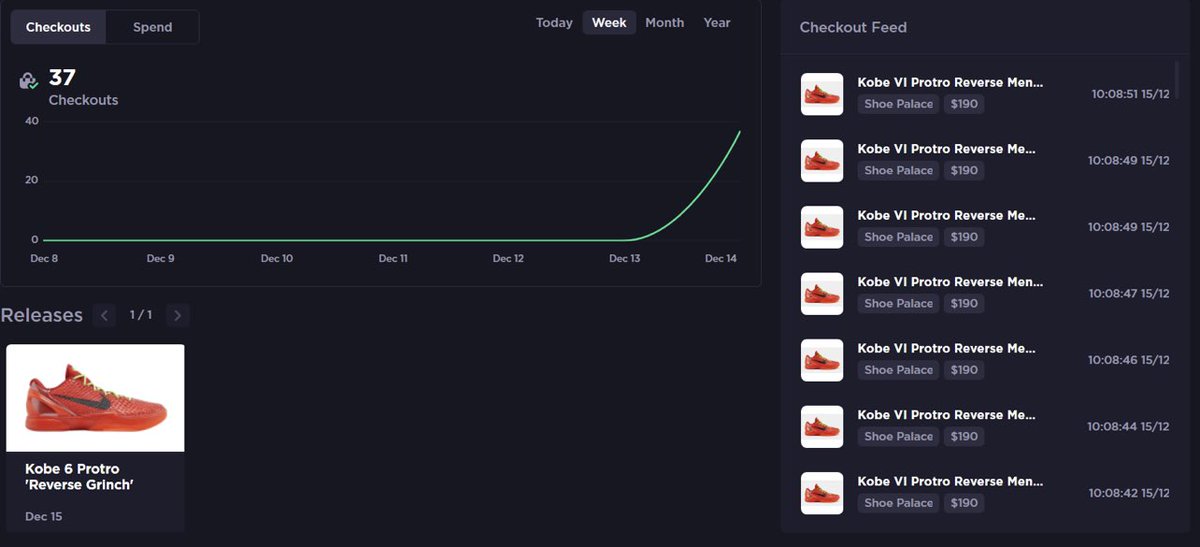Click the 10:08:44 15/12 timestamp
This screenshot has height=547, width=1200.
(1129, 426)
